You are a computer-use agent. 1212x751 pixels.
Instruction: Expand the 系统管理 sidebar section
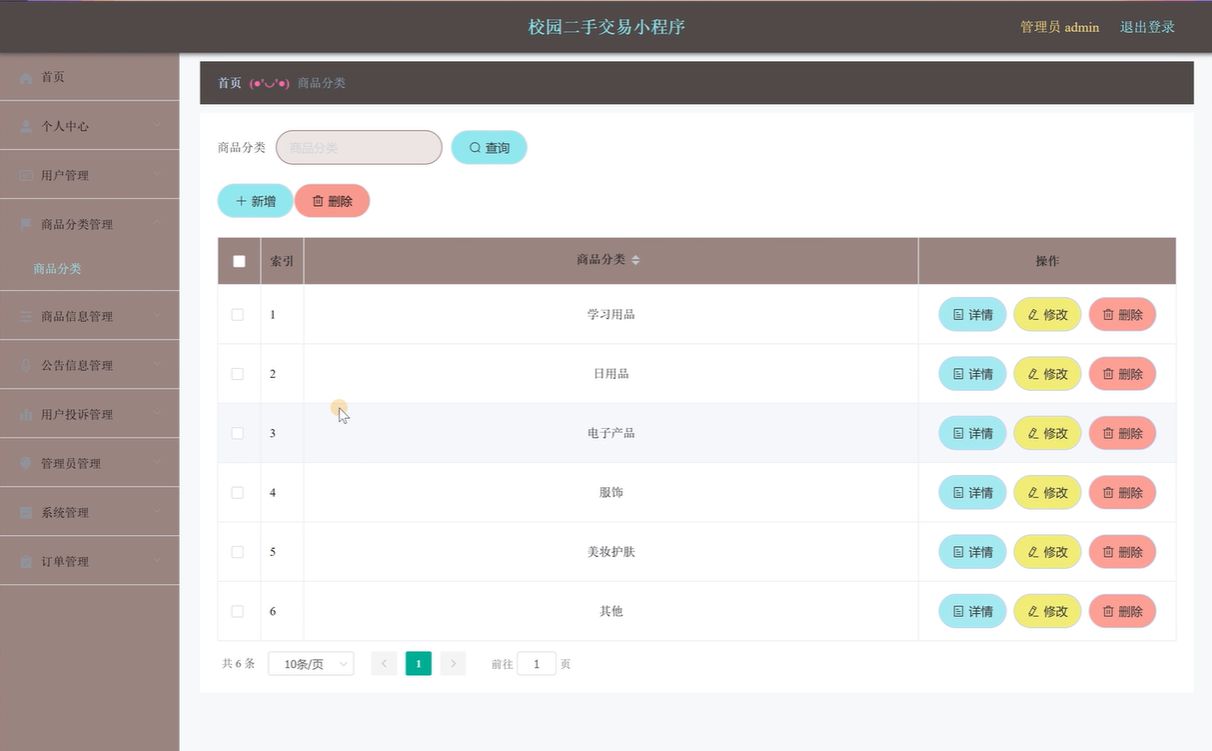(x=89, y=513)
